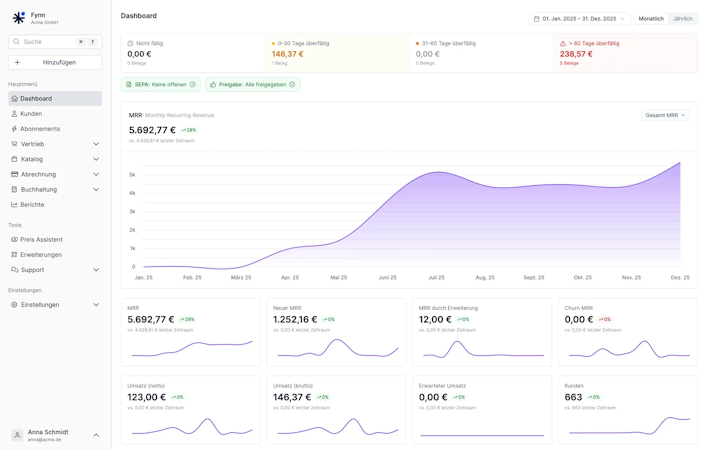Switch to Jährlich view

[x=683, y=19]
